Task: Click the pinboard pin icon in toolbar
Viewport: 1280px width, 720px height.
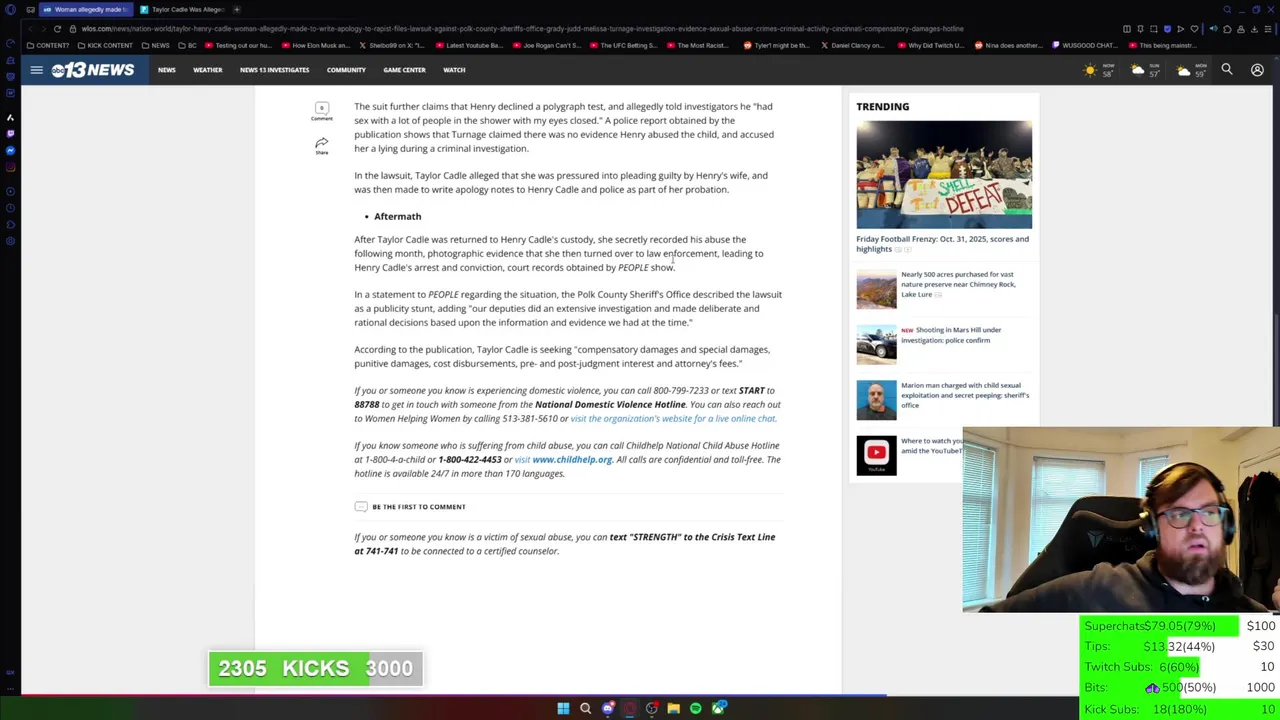Action: click(1140, 28)
